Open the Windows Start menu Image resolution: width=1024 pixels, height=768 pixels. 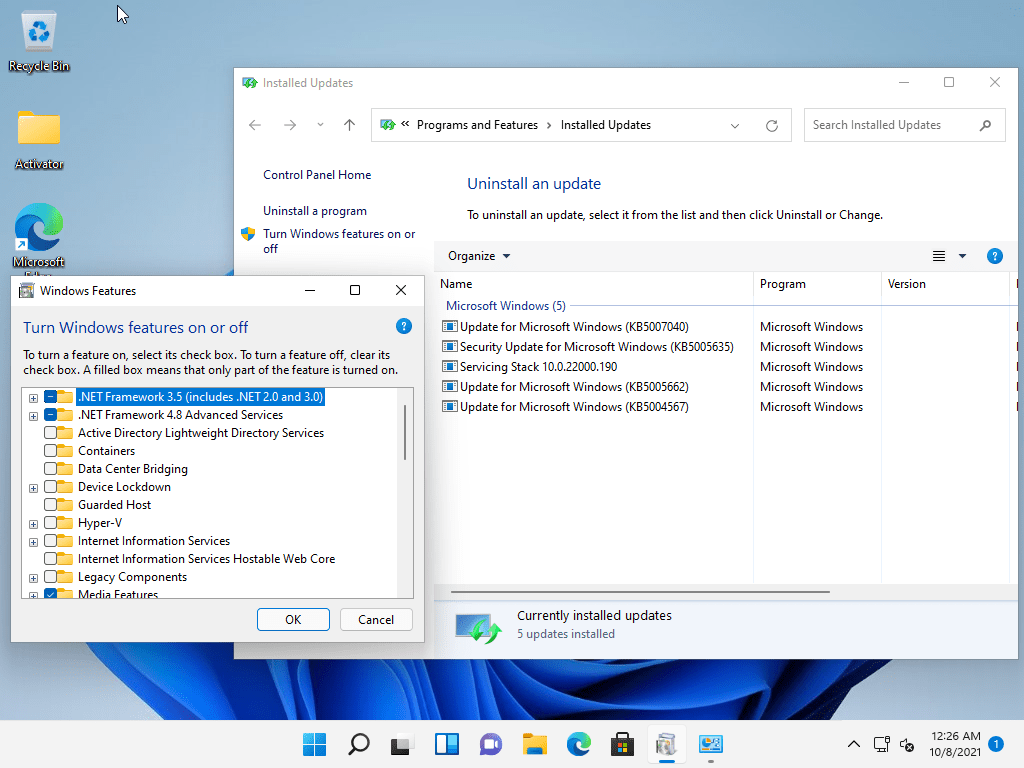point(314,744)
